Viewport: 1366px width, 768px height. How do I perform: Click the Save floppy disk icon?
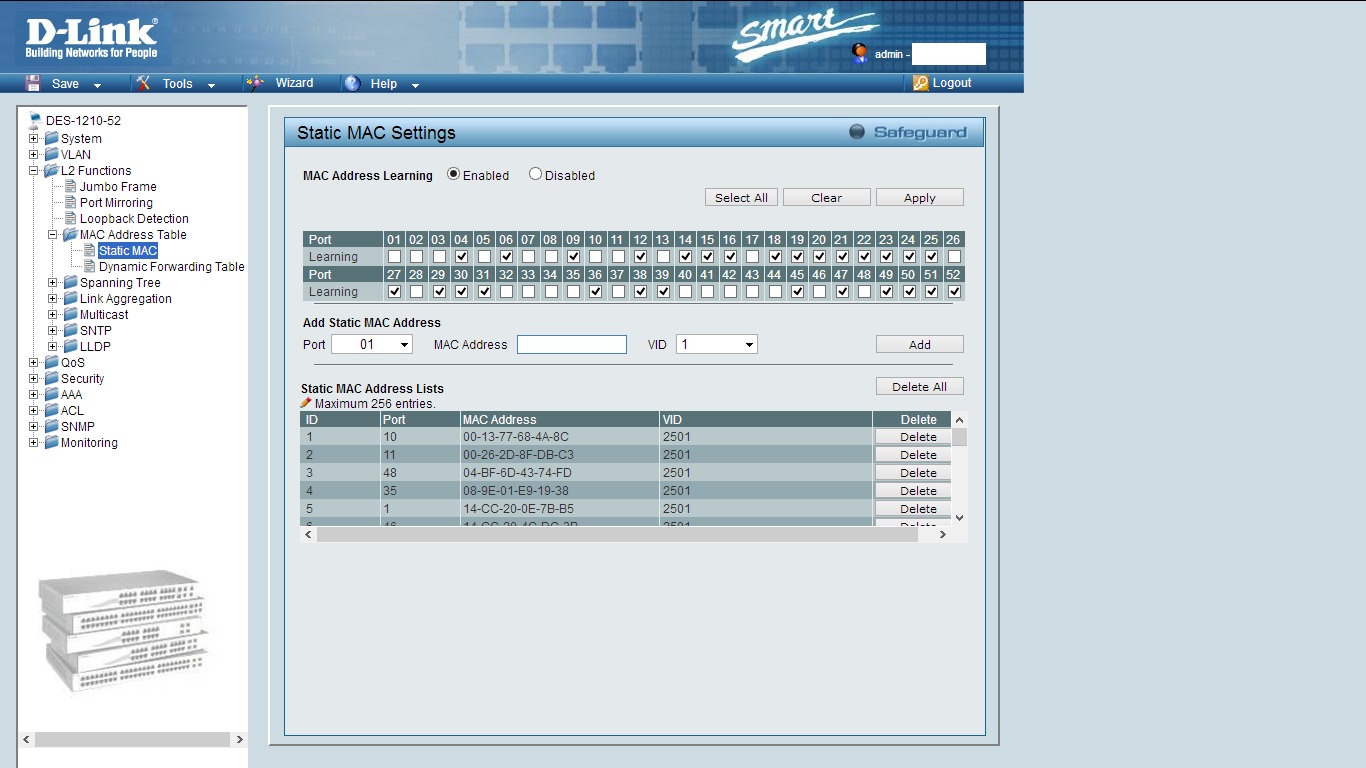tap(33, 83)
